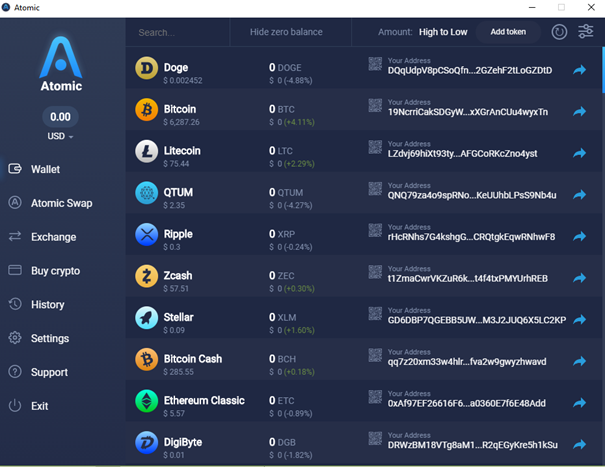Show QR code for QTUM address
Image resolution: width=605 pixels, height=467 pixels.
[375, 189]
